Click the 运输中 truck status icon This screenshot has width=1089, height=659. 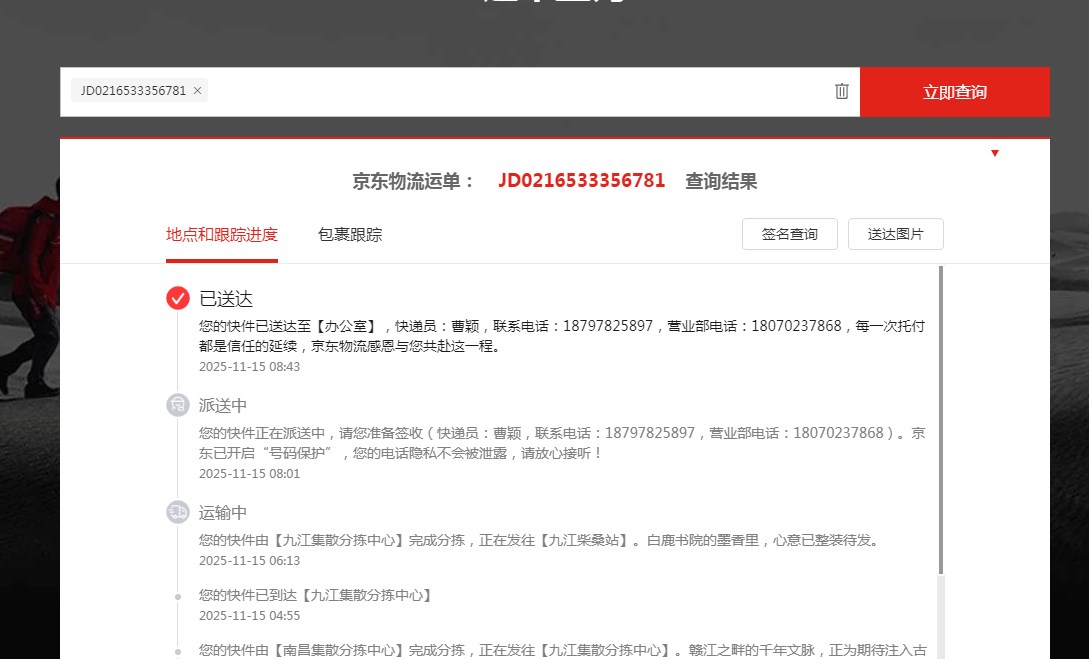pos(178,512)
